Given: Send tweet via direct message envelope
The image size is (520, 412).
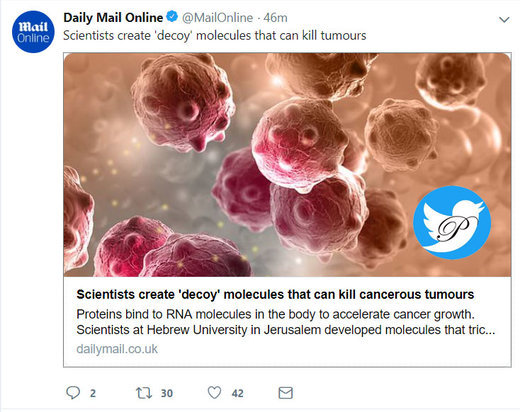Looking at the screenshot, I should (x=286, y=393).
